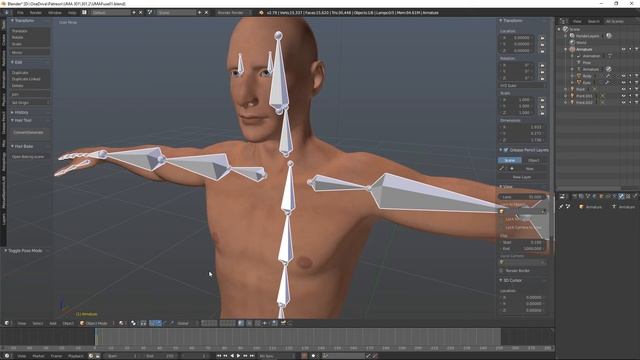Click the clip Start value field

(x=522, y=242)
